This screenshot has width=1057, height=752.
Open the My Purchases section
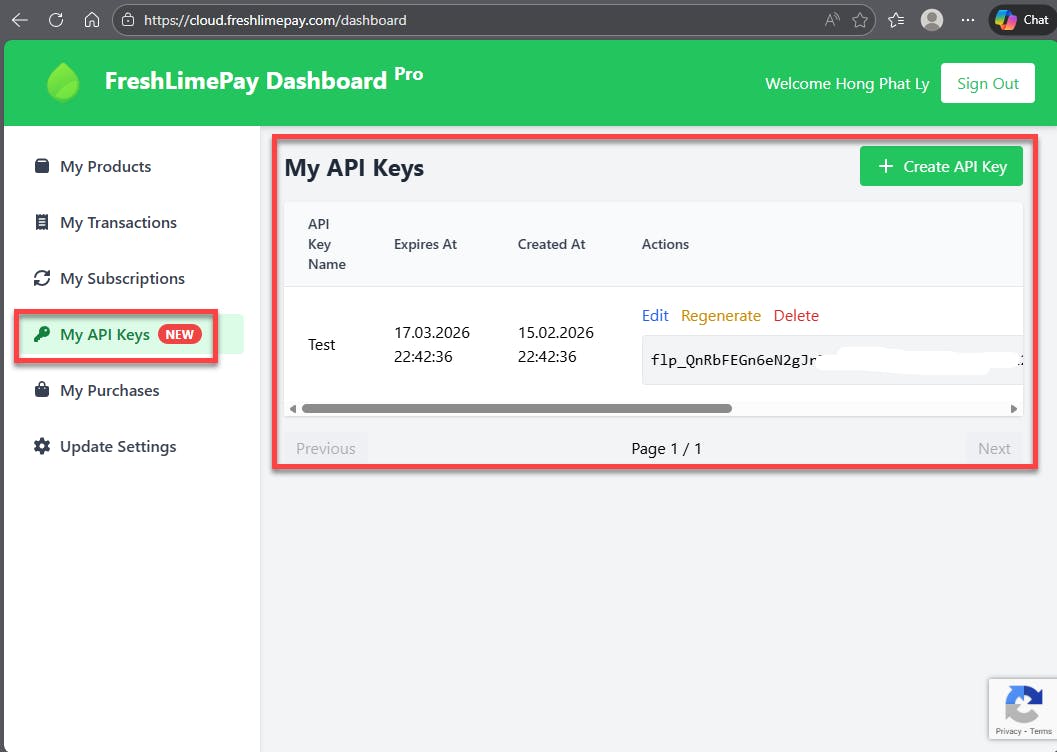click(109, 390)
